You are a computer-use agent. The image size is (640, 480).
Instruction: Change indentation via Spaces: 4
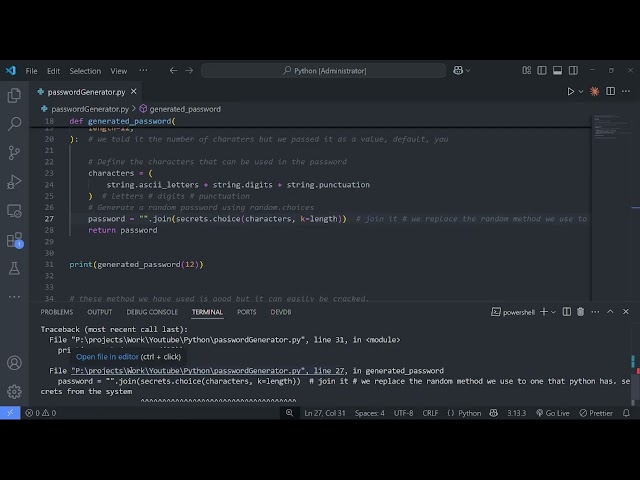(x=369, y=413)
